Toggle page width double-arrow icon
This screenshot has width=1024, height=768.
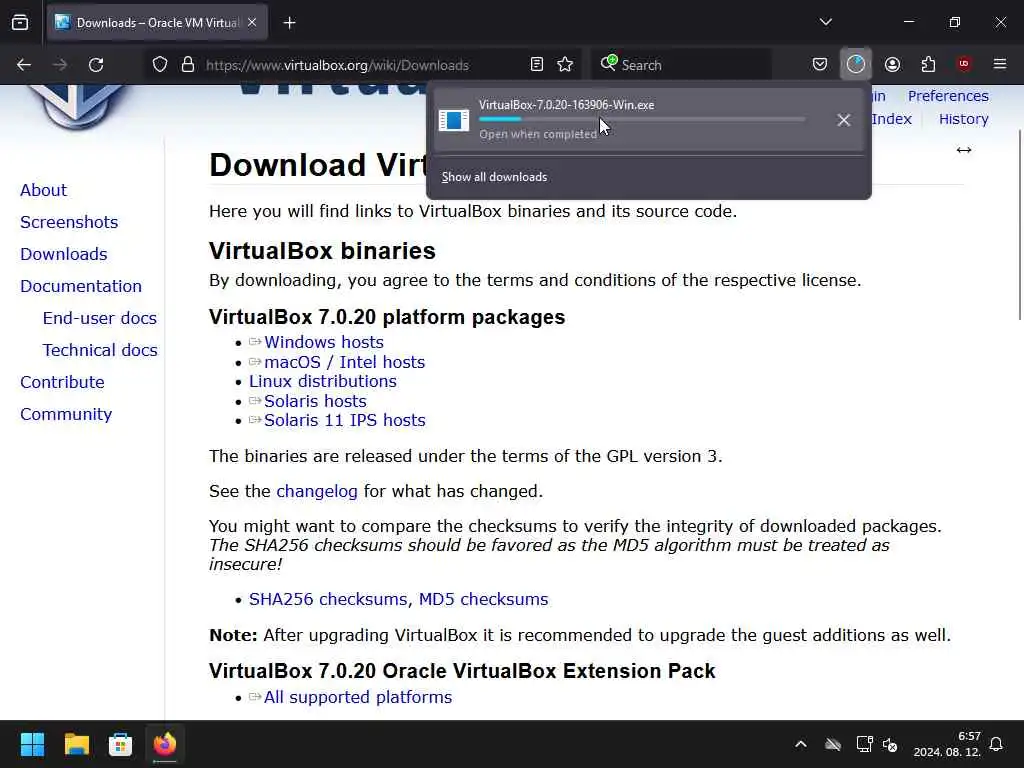coord(964,150)
